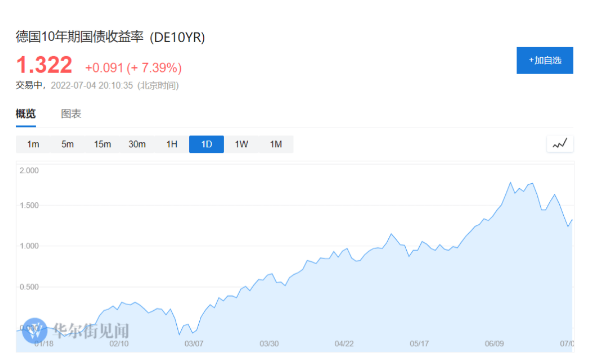Click the current yield value 1.322
Image resolution: width=592 pixels, height=362 pixels.
(44, 65)
